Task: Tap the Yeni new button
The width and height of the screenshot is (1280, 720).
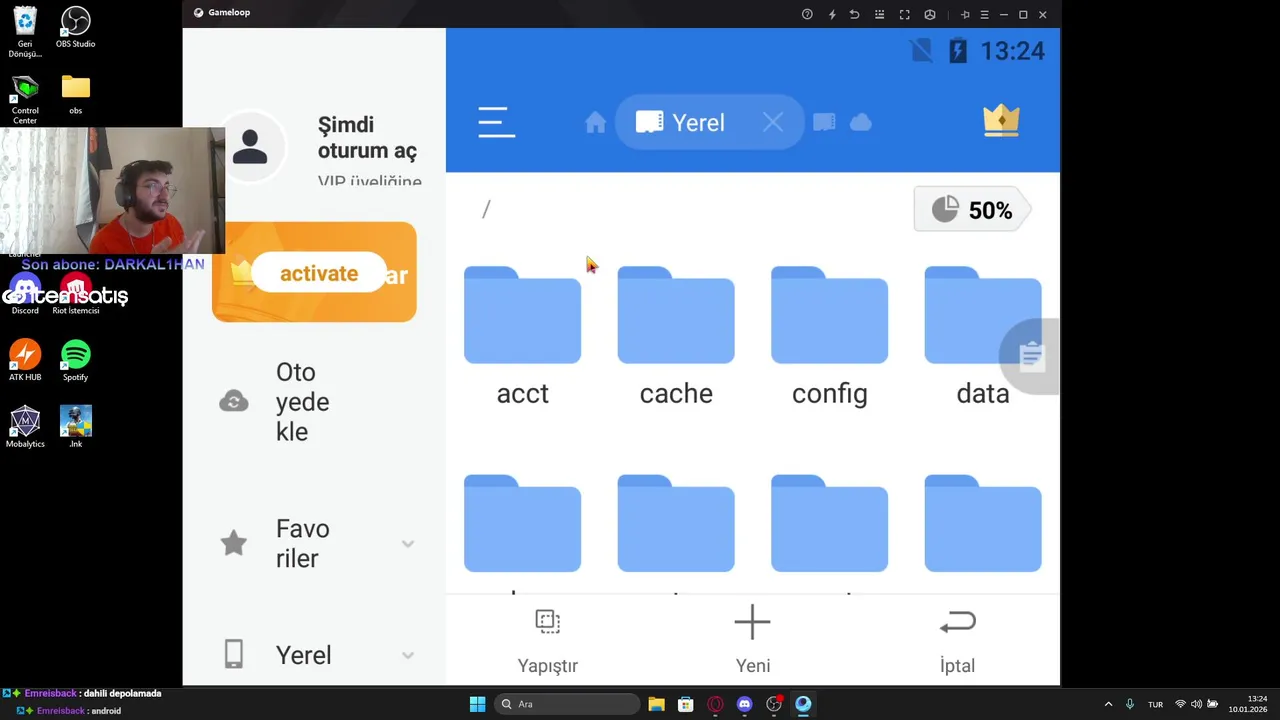Action: tap(753, 642)
